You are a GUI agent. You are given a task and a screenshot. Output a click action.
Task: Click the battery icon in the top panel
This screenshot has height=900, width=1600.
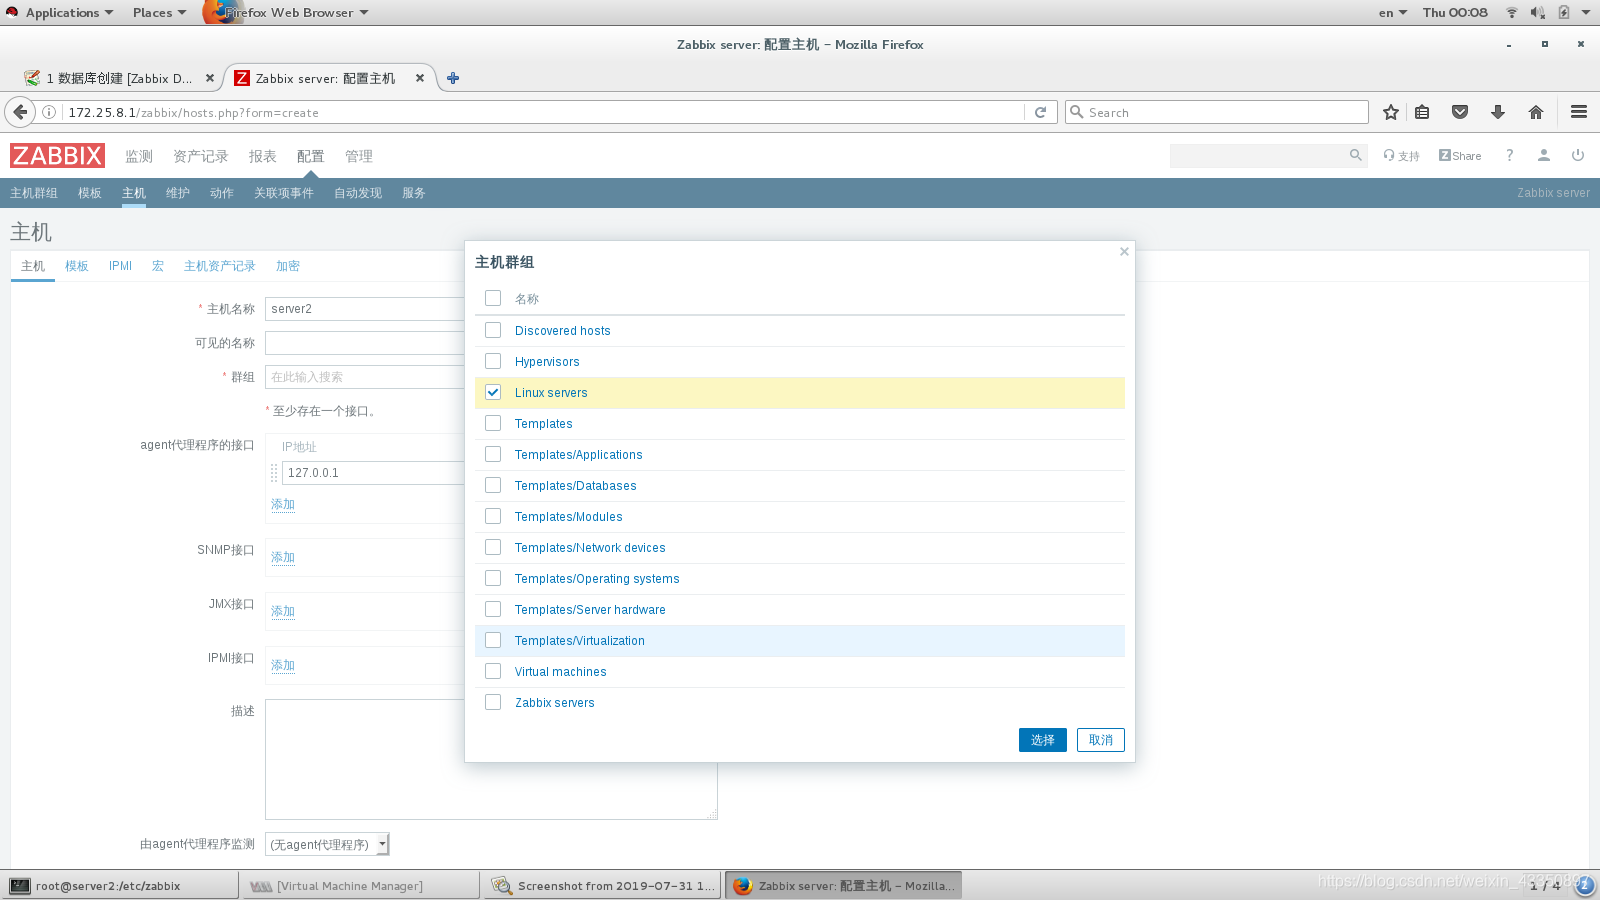1564,12
